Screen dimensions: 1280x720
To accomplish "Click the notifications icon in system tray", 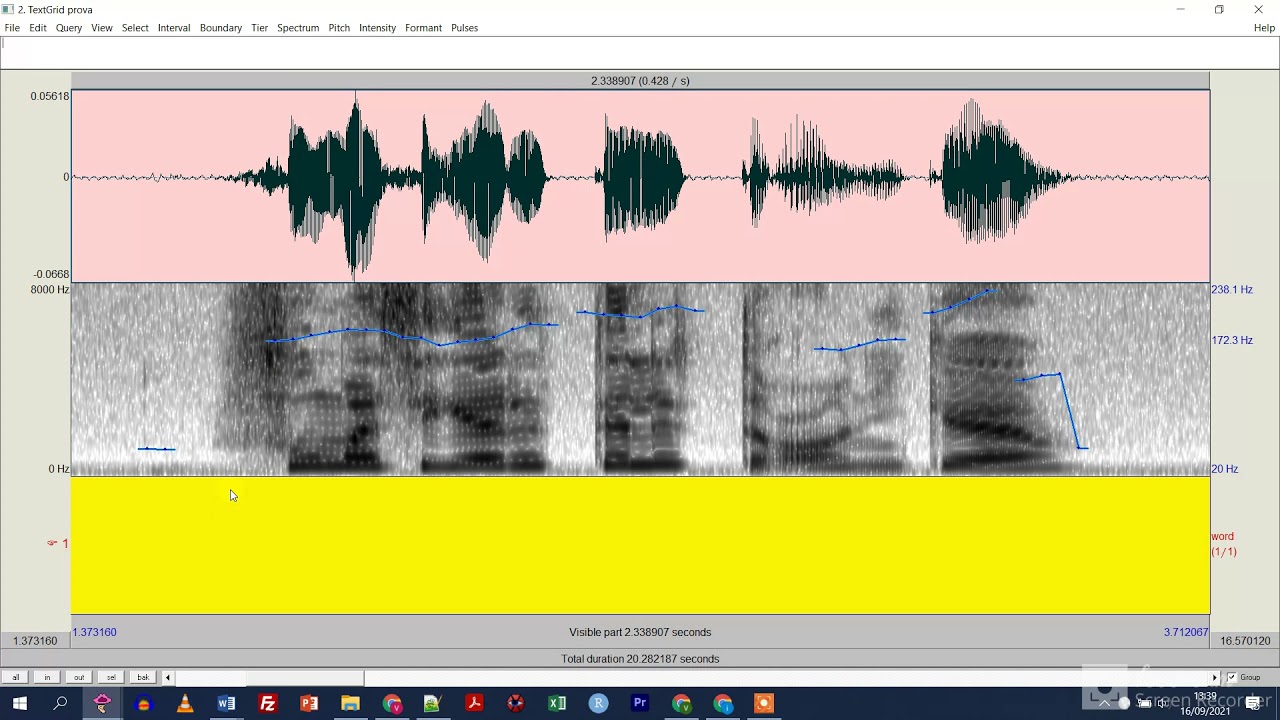I will [1253, 704].
